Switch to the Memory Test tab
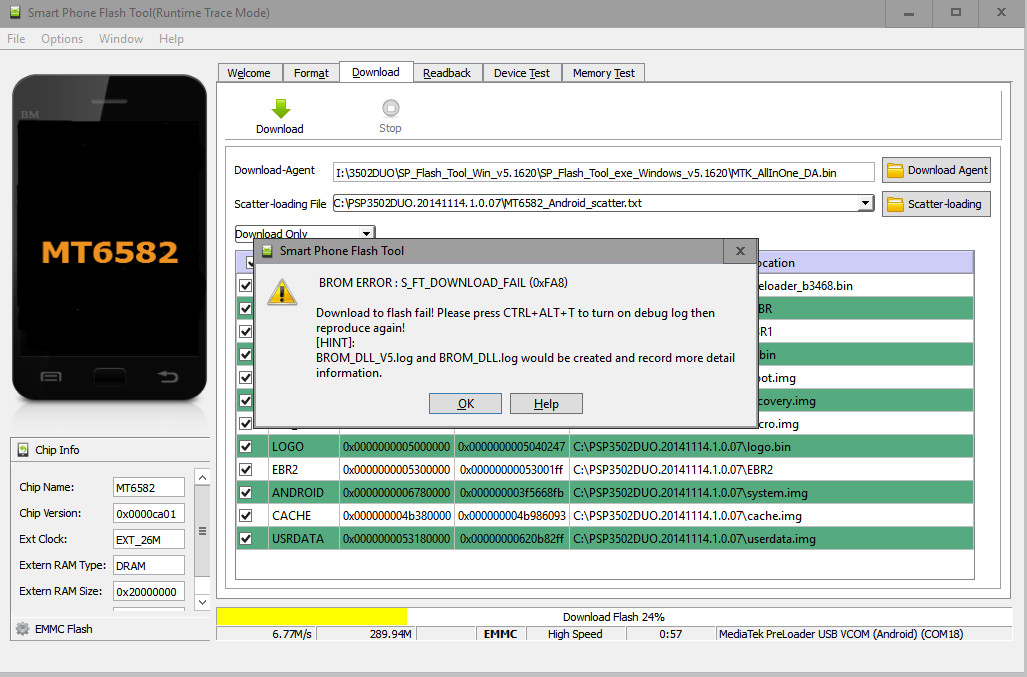This screenshot has height=677, width=1027. (604, 73)
